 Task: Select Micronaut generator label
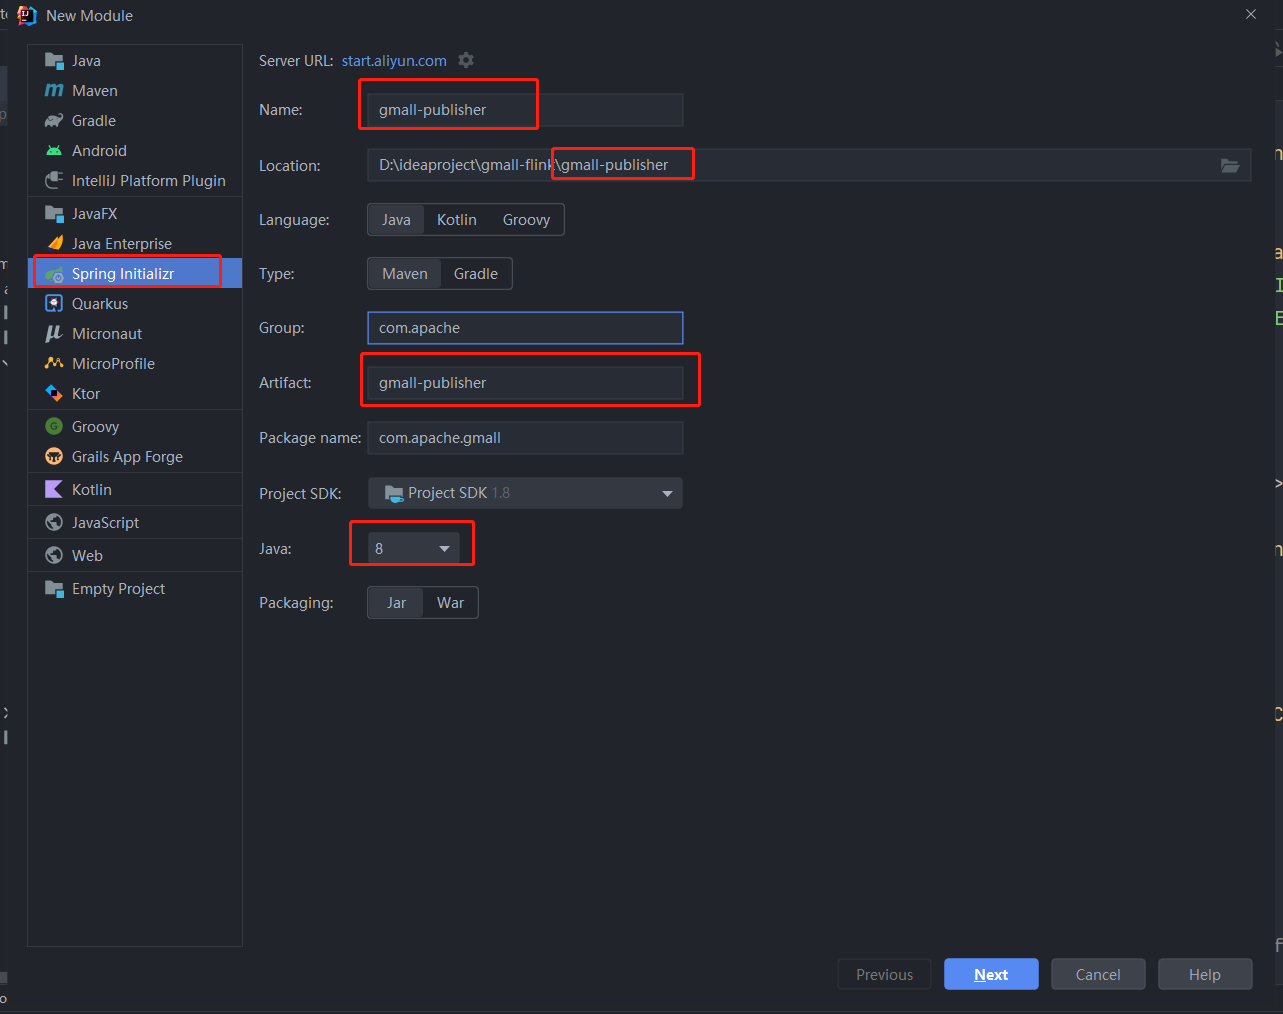tap(107, 334)
